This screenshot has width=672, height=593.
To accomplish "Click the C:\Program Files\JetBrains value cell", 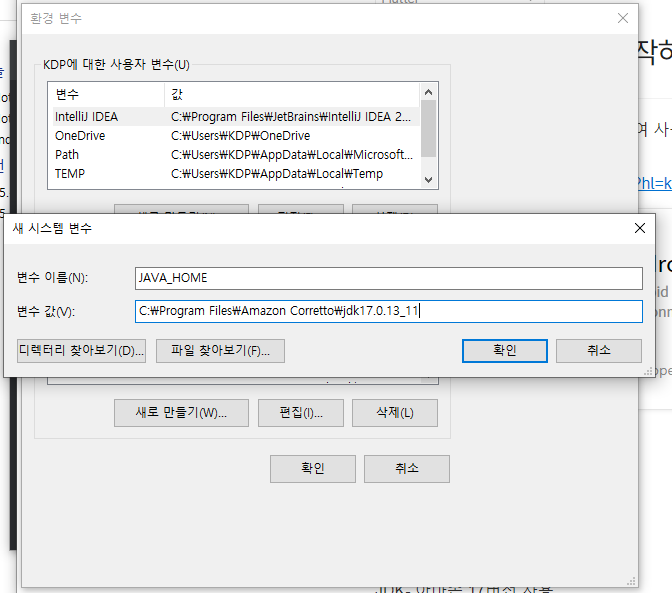I will (291, 117).
